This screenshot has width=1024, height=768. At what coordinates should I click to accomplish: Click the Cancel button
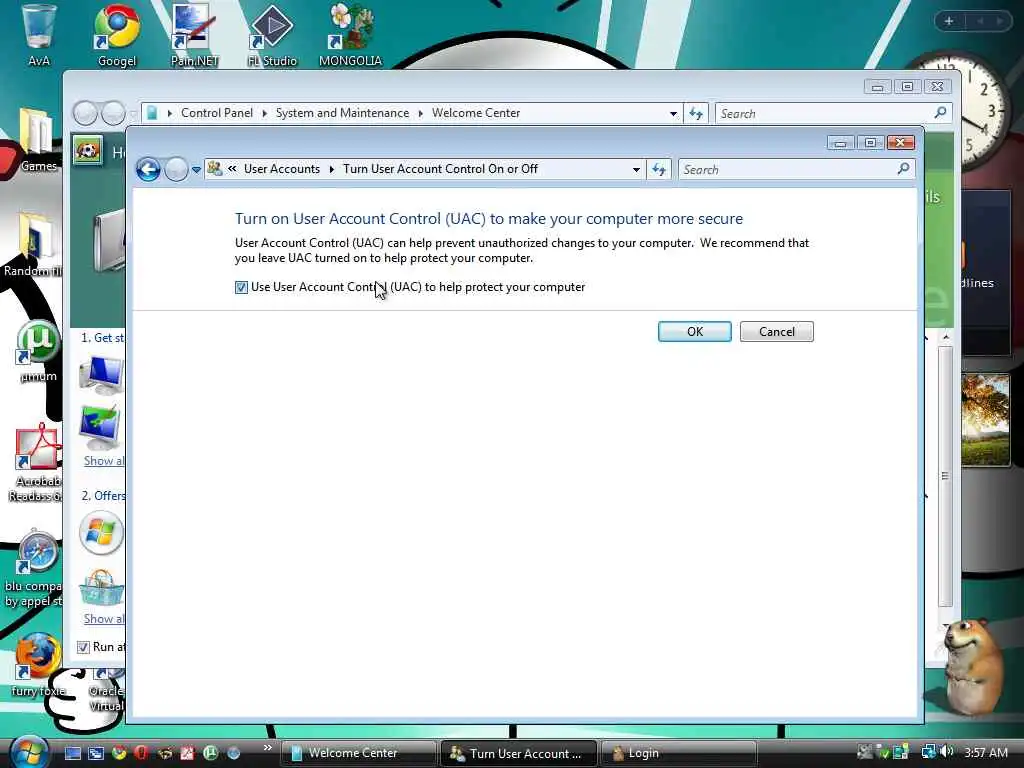[777, 332]
